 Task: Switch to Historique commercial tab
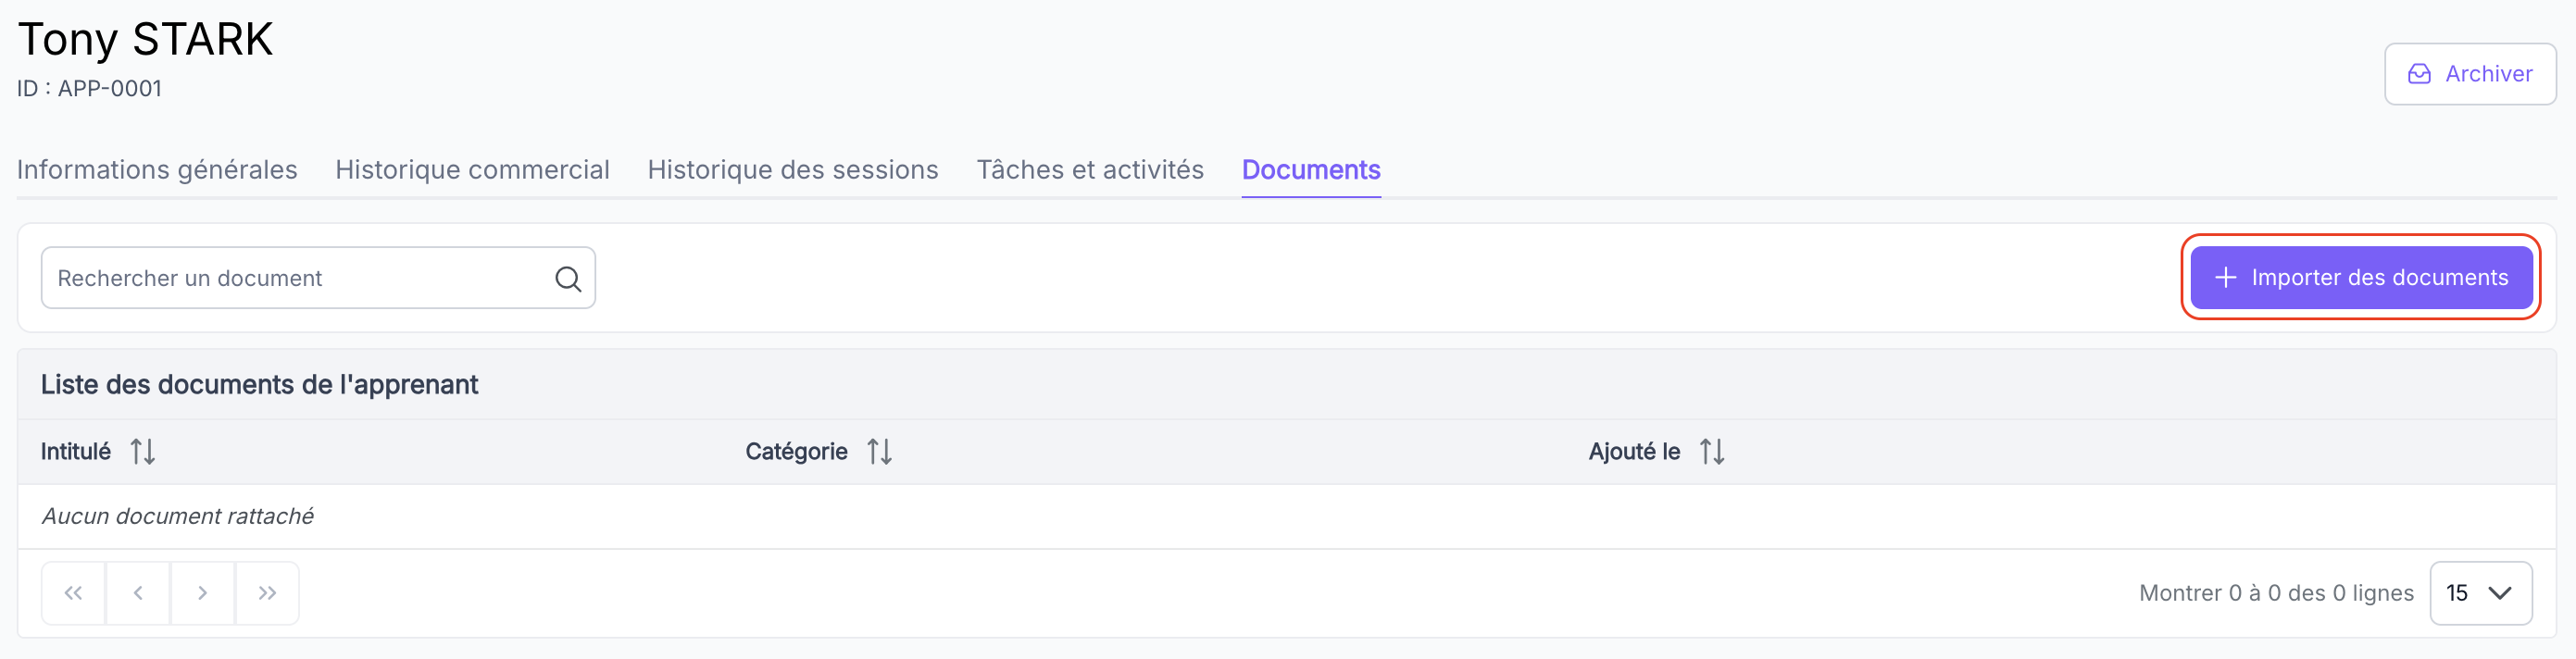[x=472, y=170]
